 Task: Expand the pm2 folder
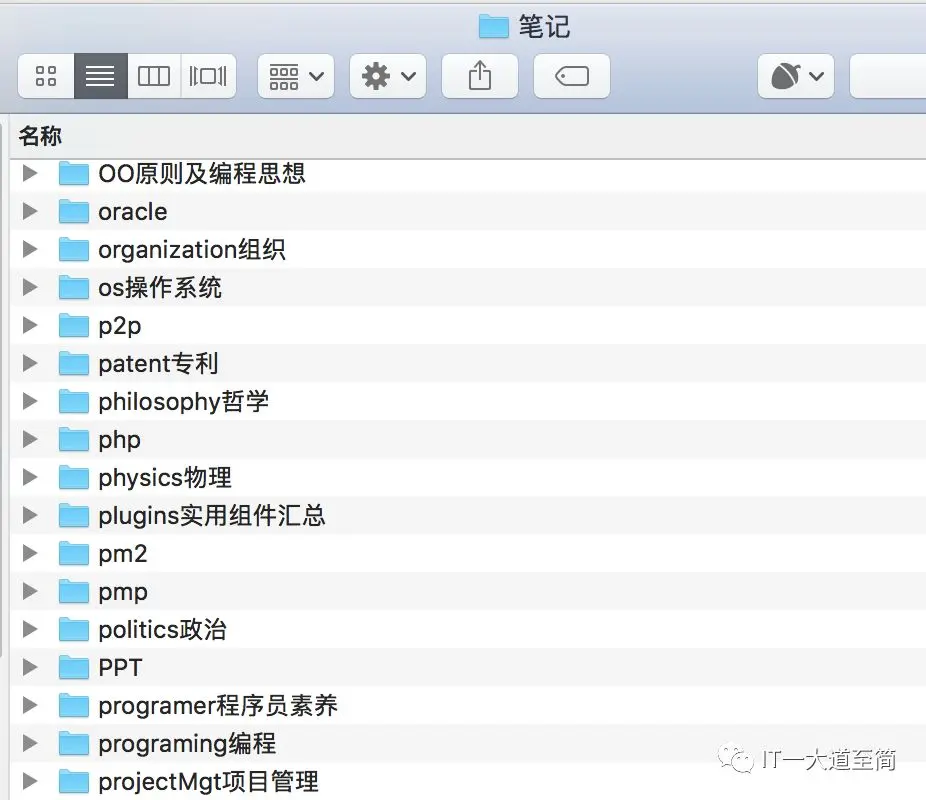[30, 553]
